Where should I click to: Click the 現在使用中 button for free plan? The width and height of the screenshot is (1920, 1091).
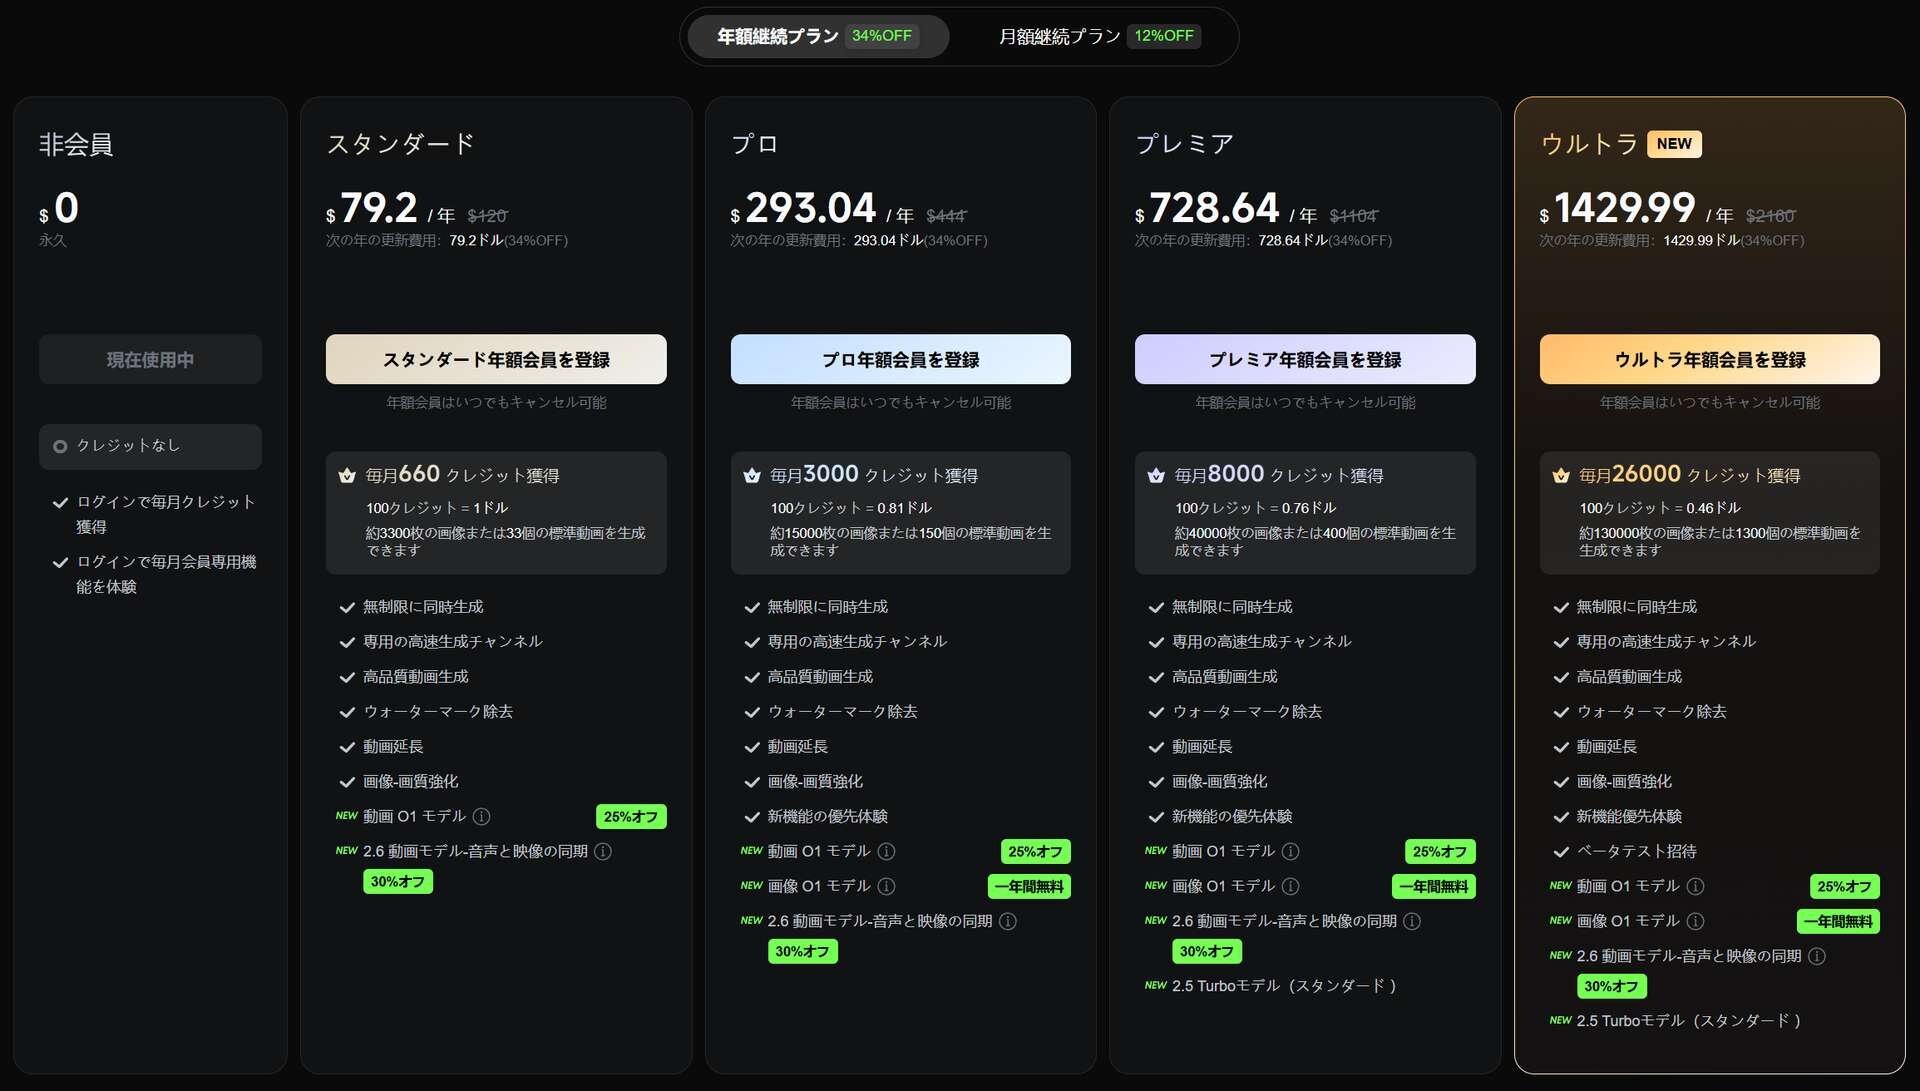coord(150,359)
